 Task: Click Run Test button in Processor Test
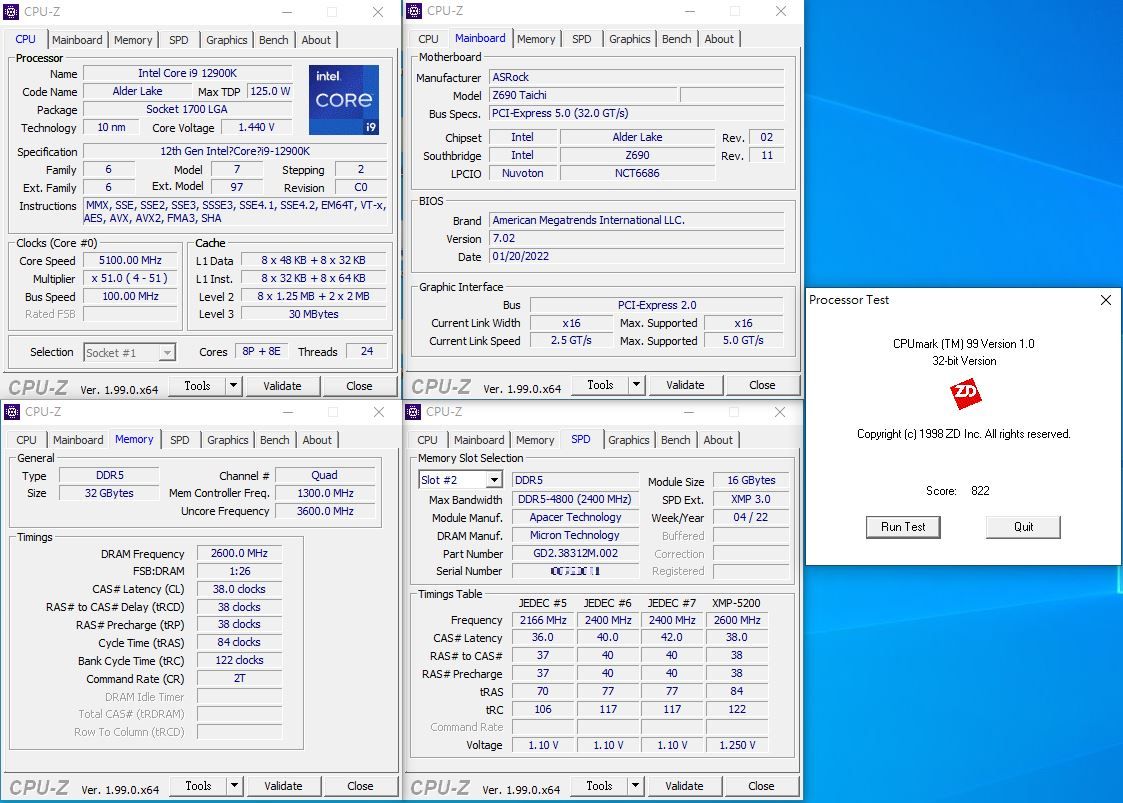(903, 527)
